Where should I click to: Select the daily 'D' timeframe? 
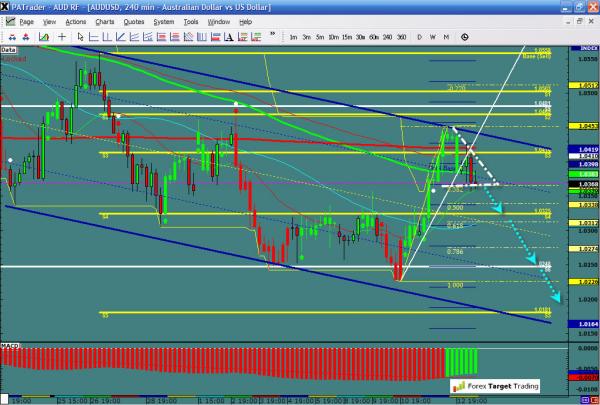click(x=420, y=37)
